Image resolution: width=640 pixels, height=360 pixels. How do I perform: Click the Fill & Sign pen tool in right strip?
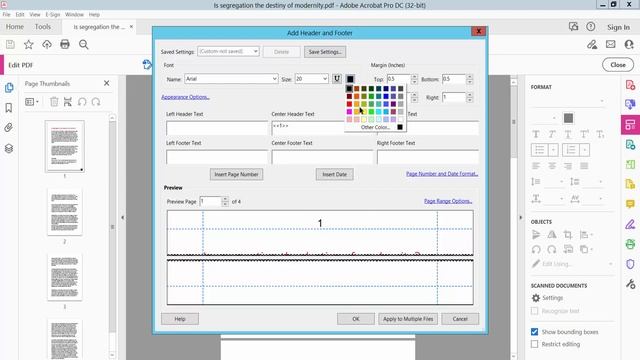coord(630,224)
